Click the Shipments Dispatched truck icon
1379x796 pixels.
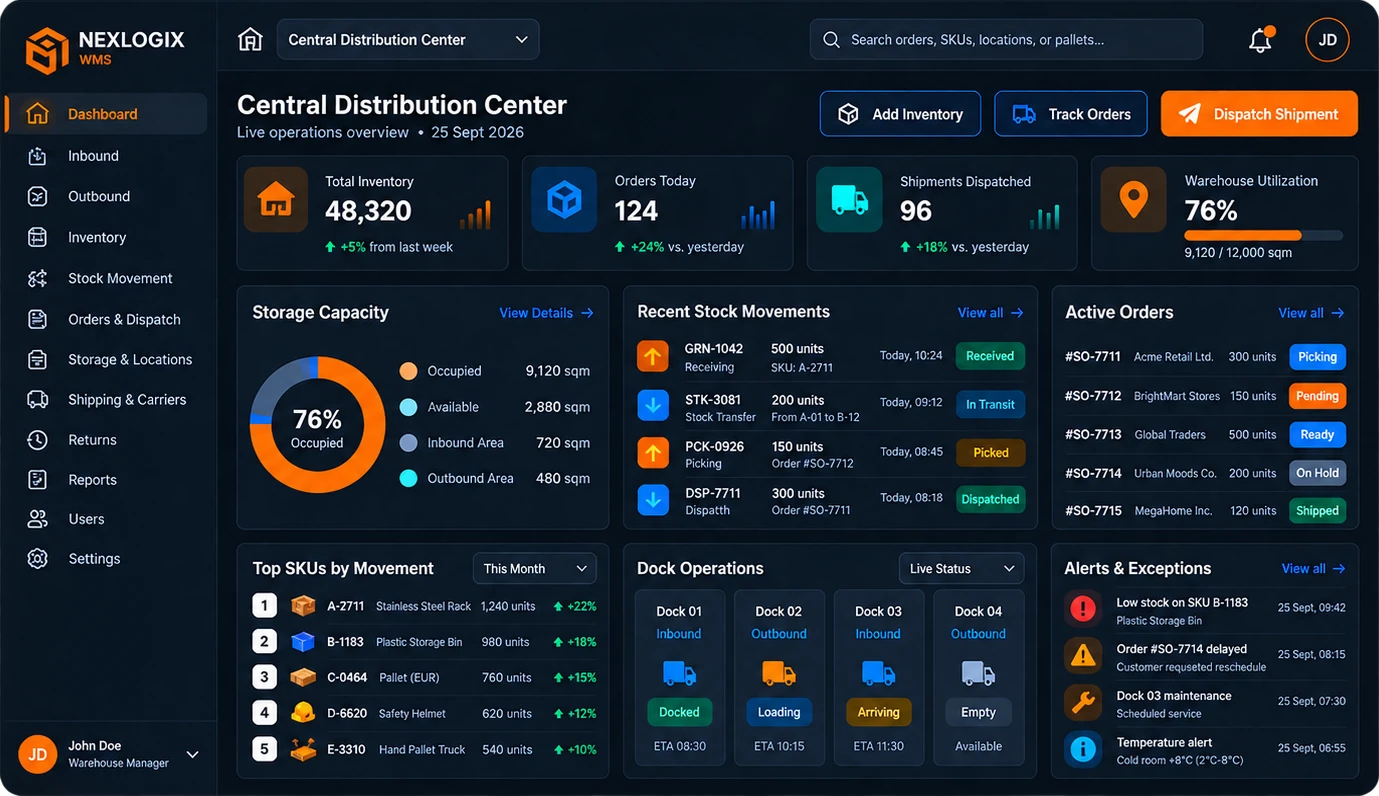tap(849, 200)
